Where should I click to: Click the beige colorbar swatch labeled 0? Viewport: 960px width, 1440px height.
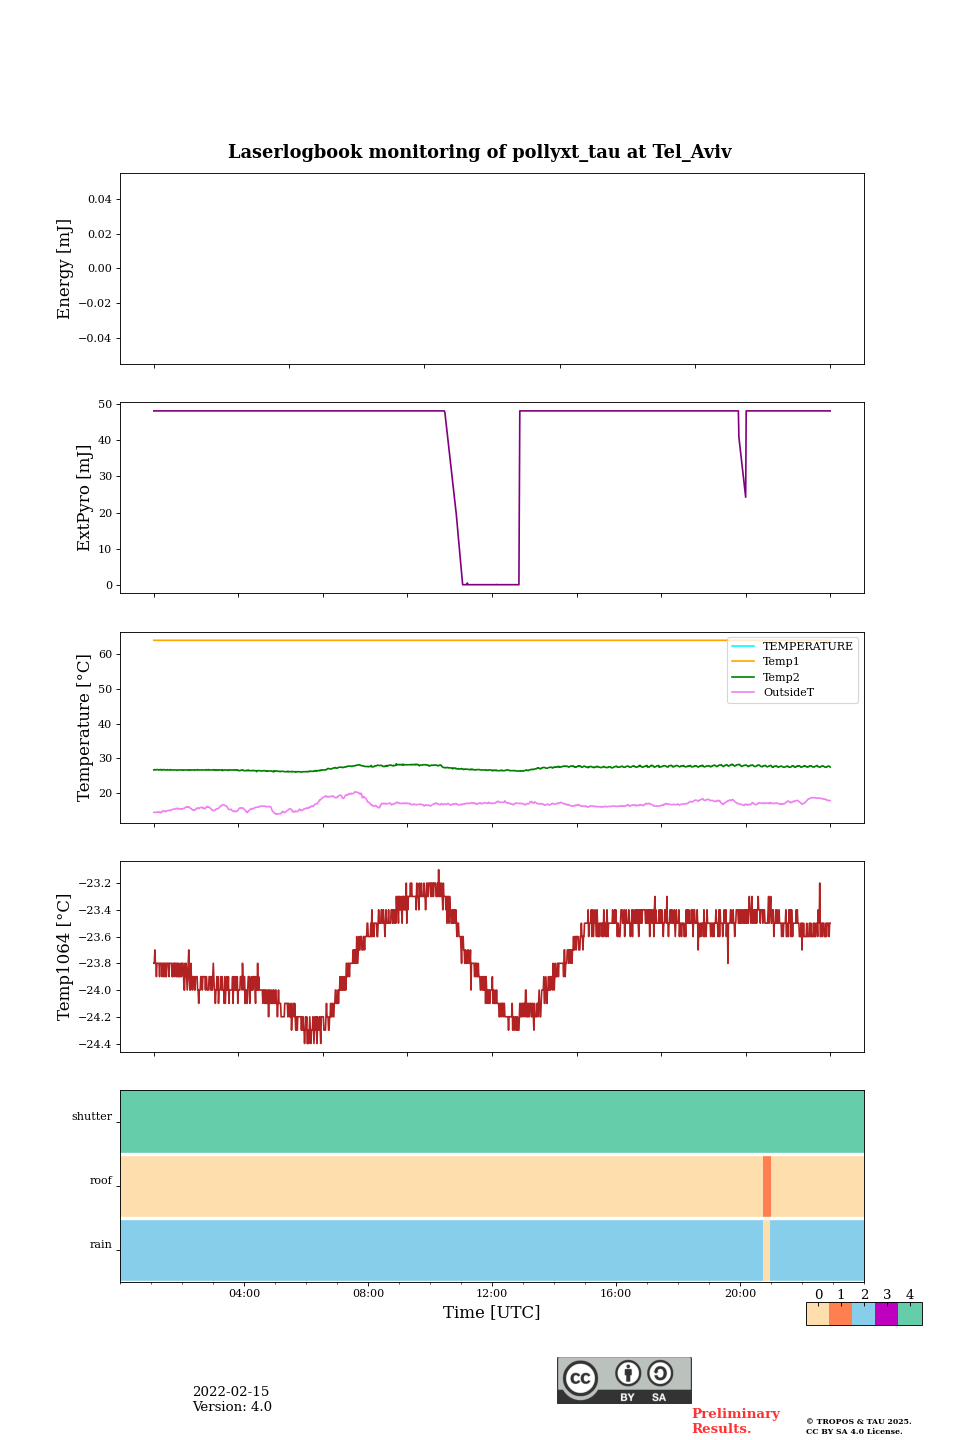pos(818,1314)
